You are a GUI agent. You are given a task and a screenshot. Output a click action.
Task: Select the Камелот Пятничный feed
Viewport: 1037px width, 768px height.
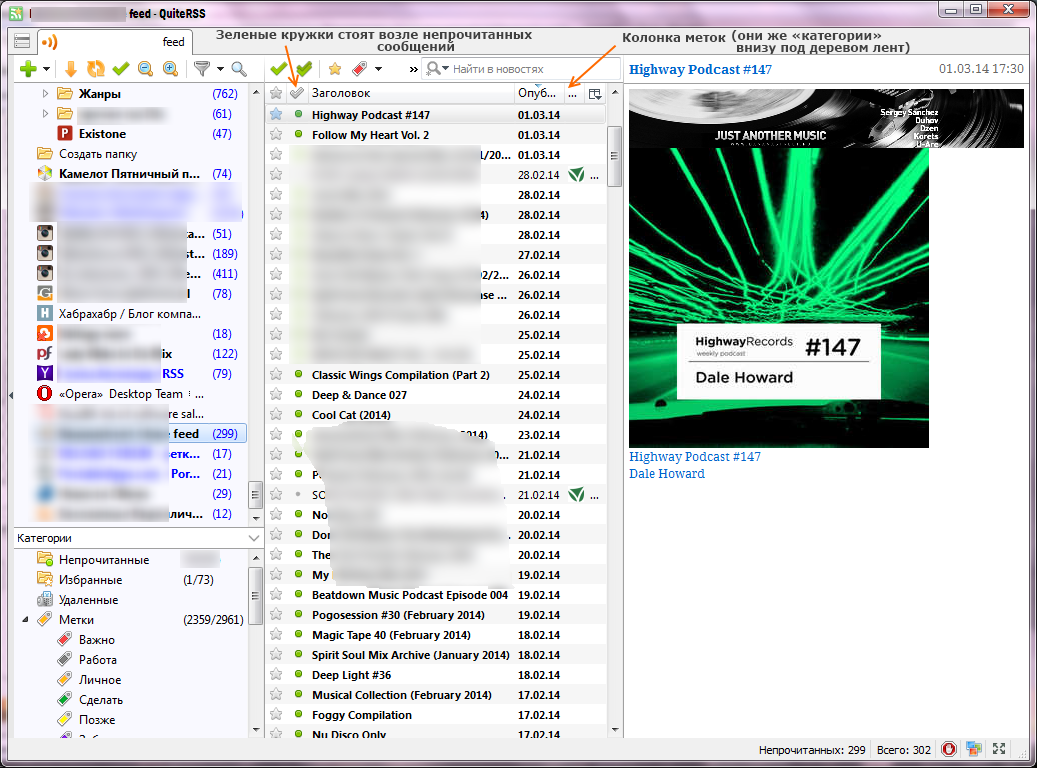click(x=129, y=173)
